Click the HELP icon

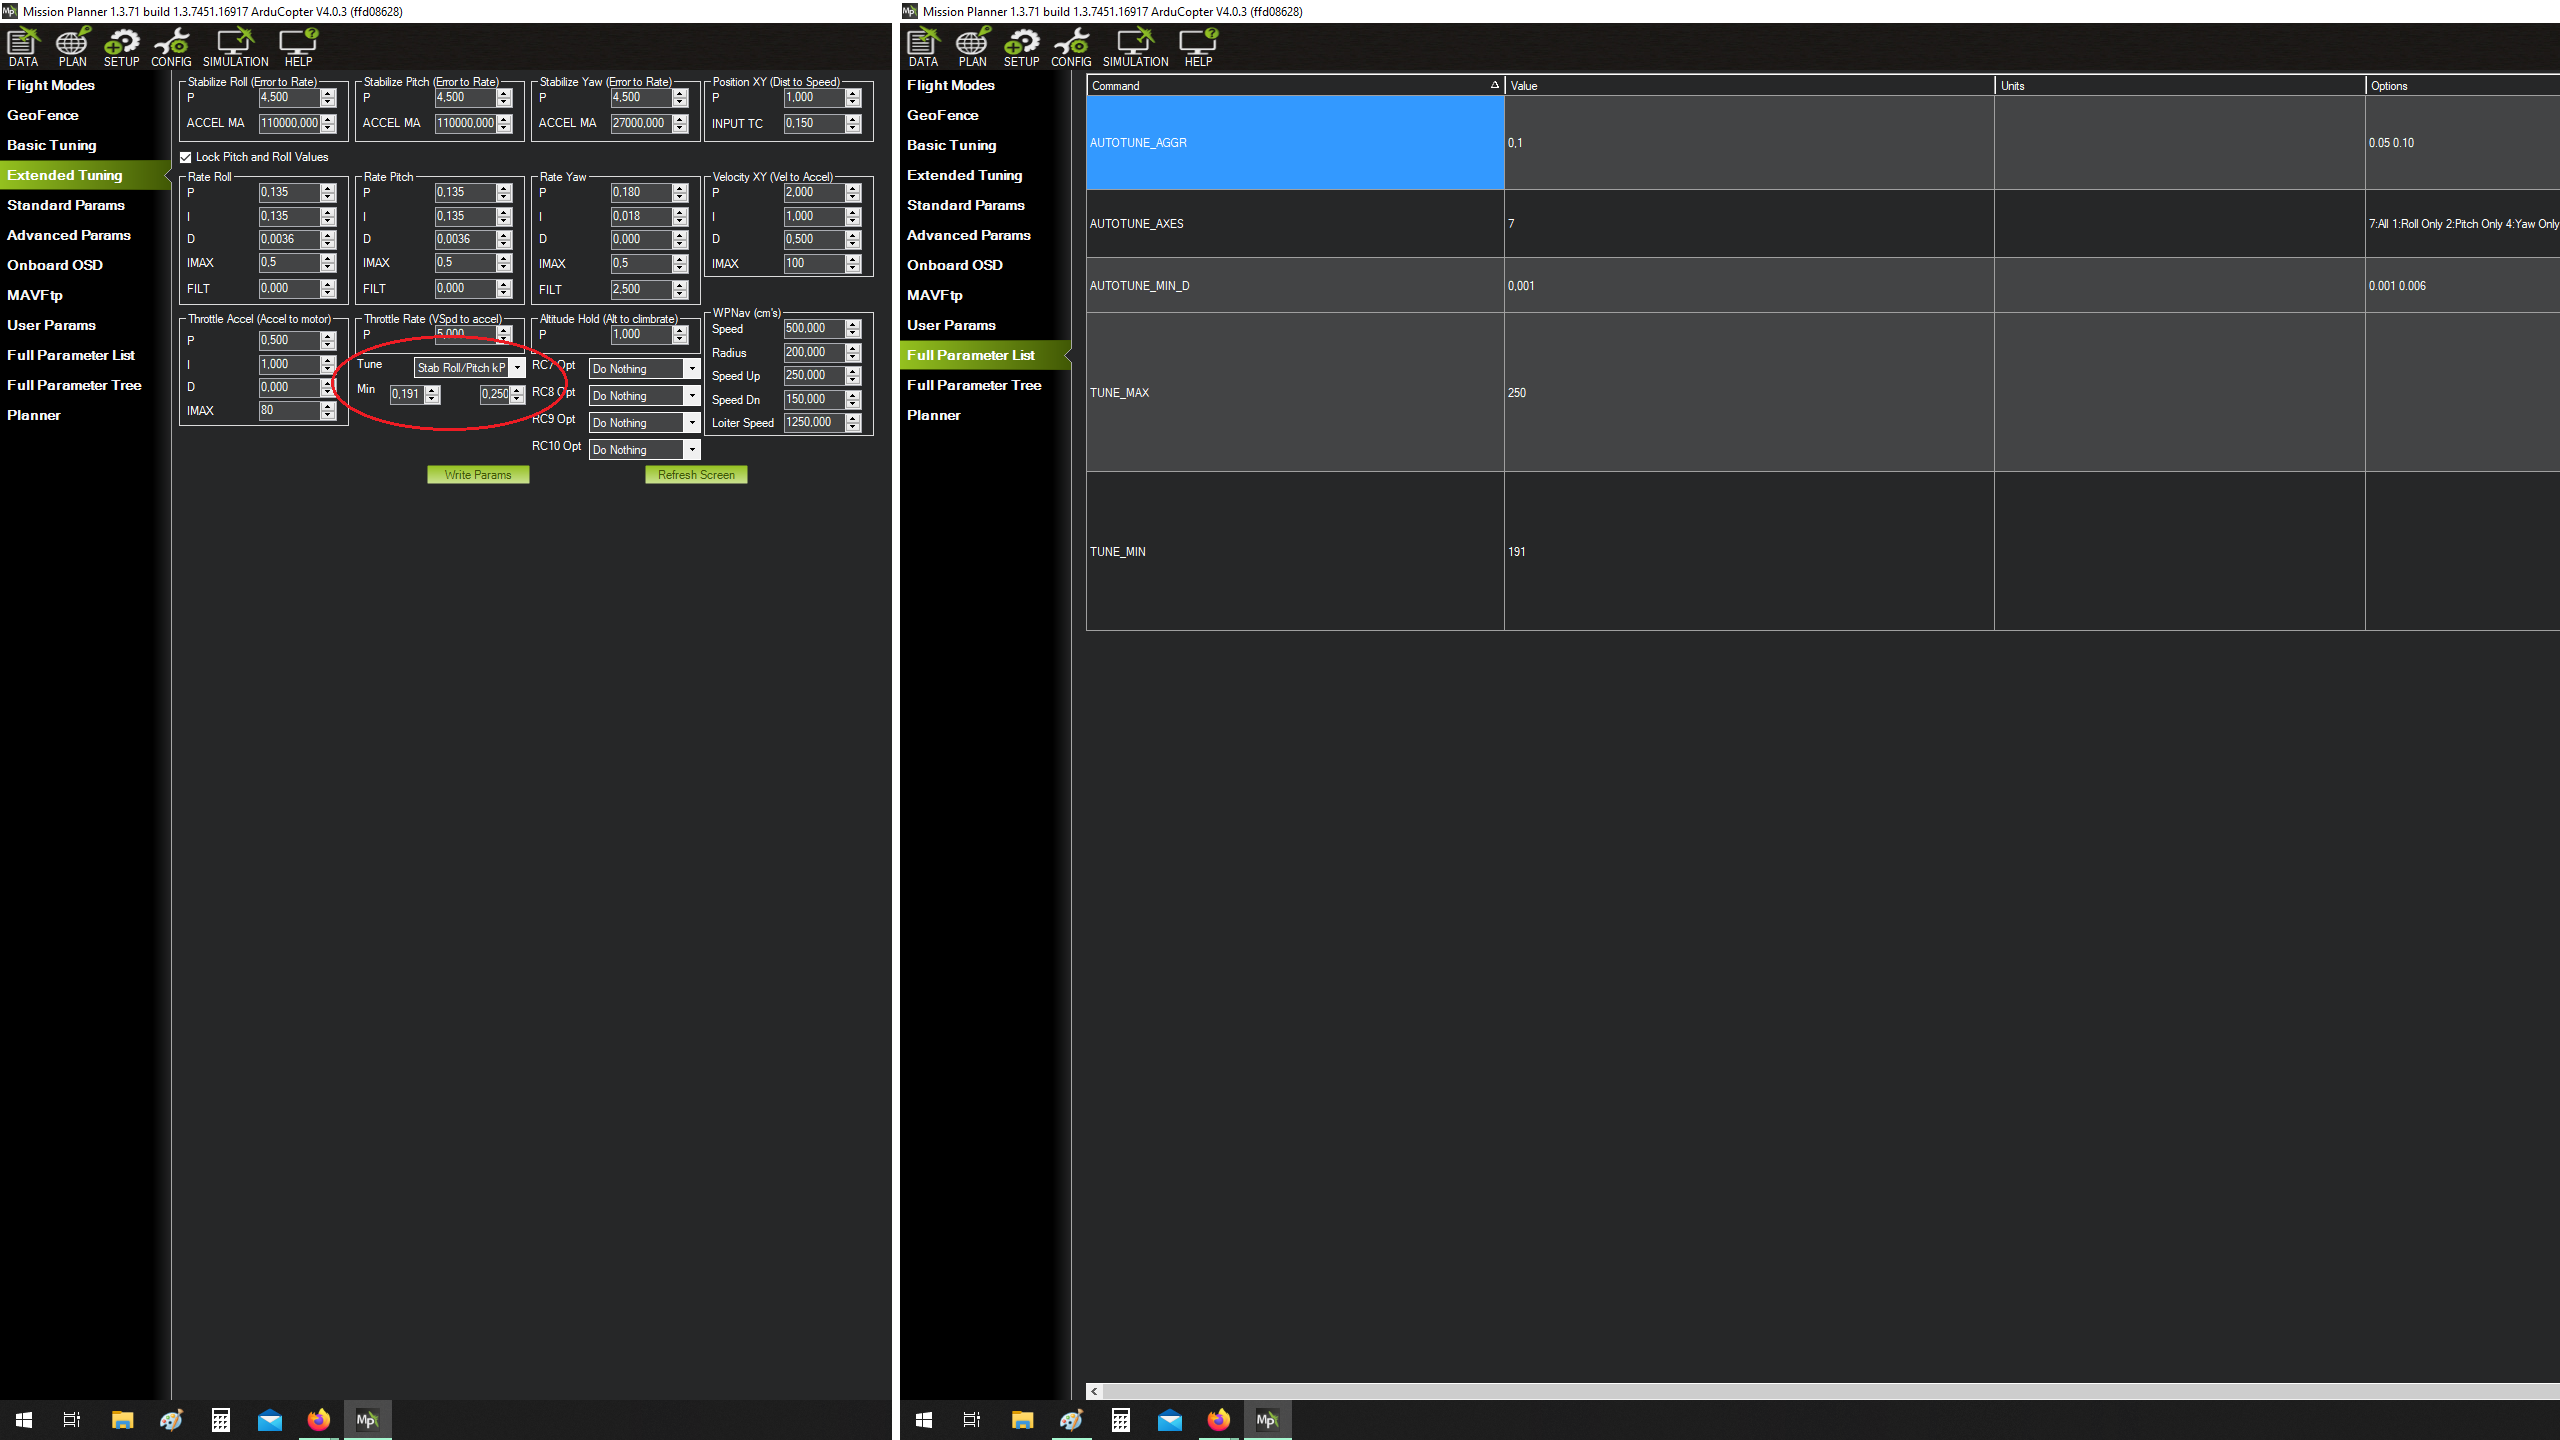(296, 45)
